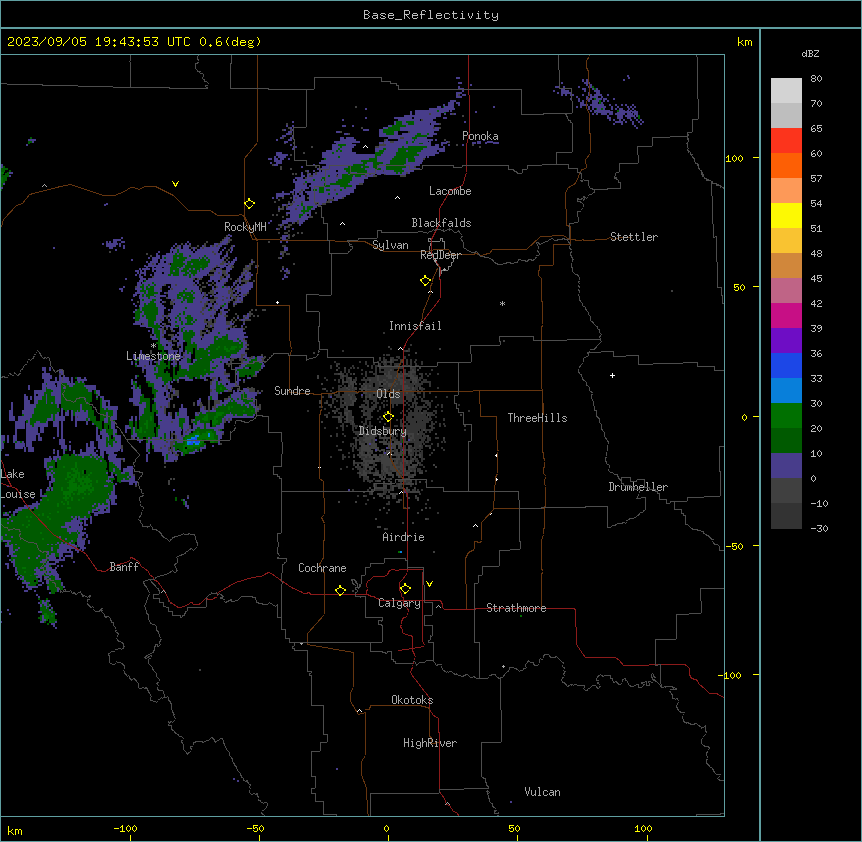
Task: Click the 2023/09/05 19:43:53 UTC timestamp
Action: 99,42
